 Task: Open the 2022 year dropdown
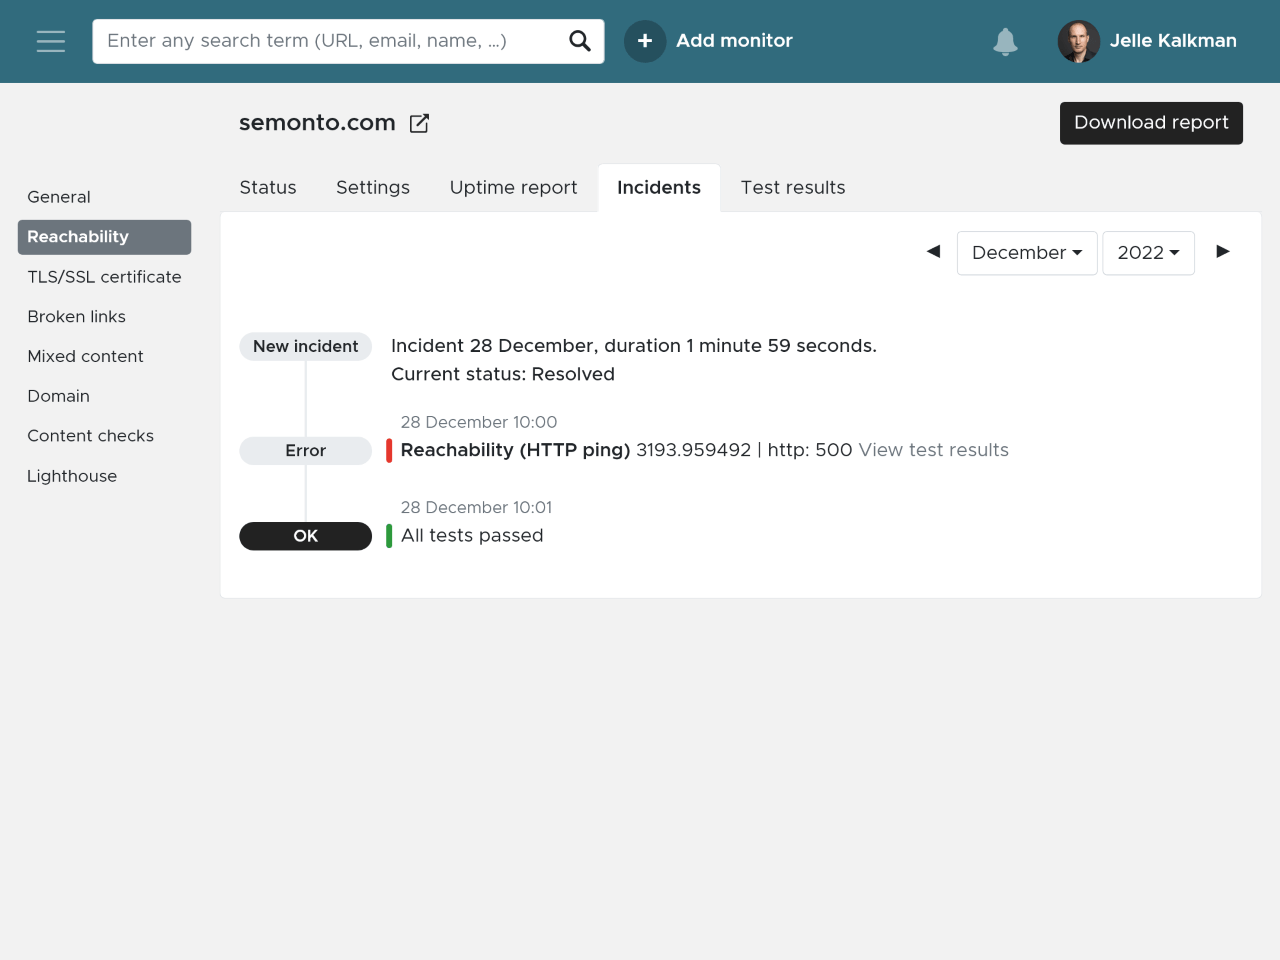[x=1148, y=253]
